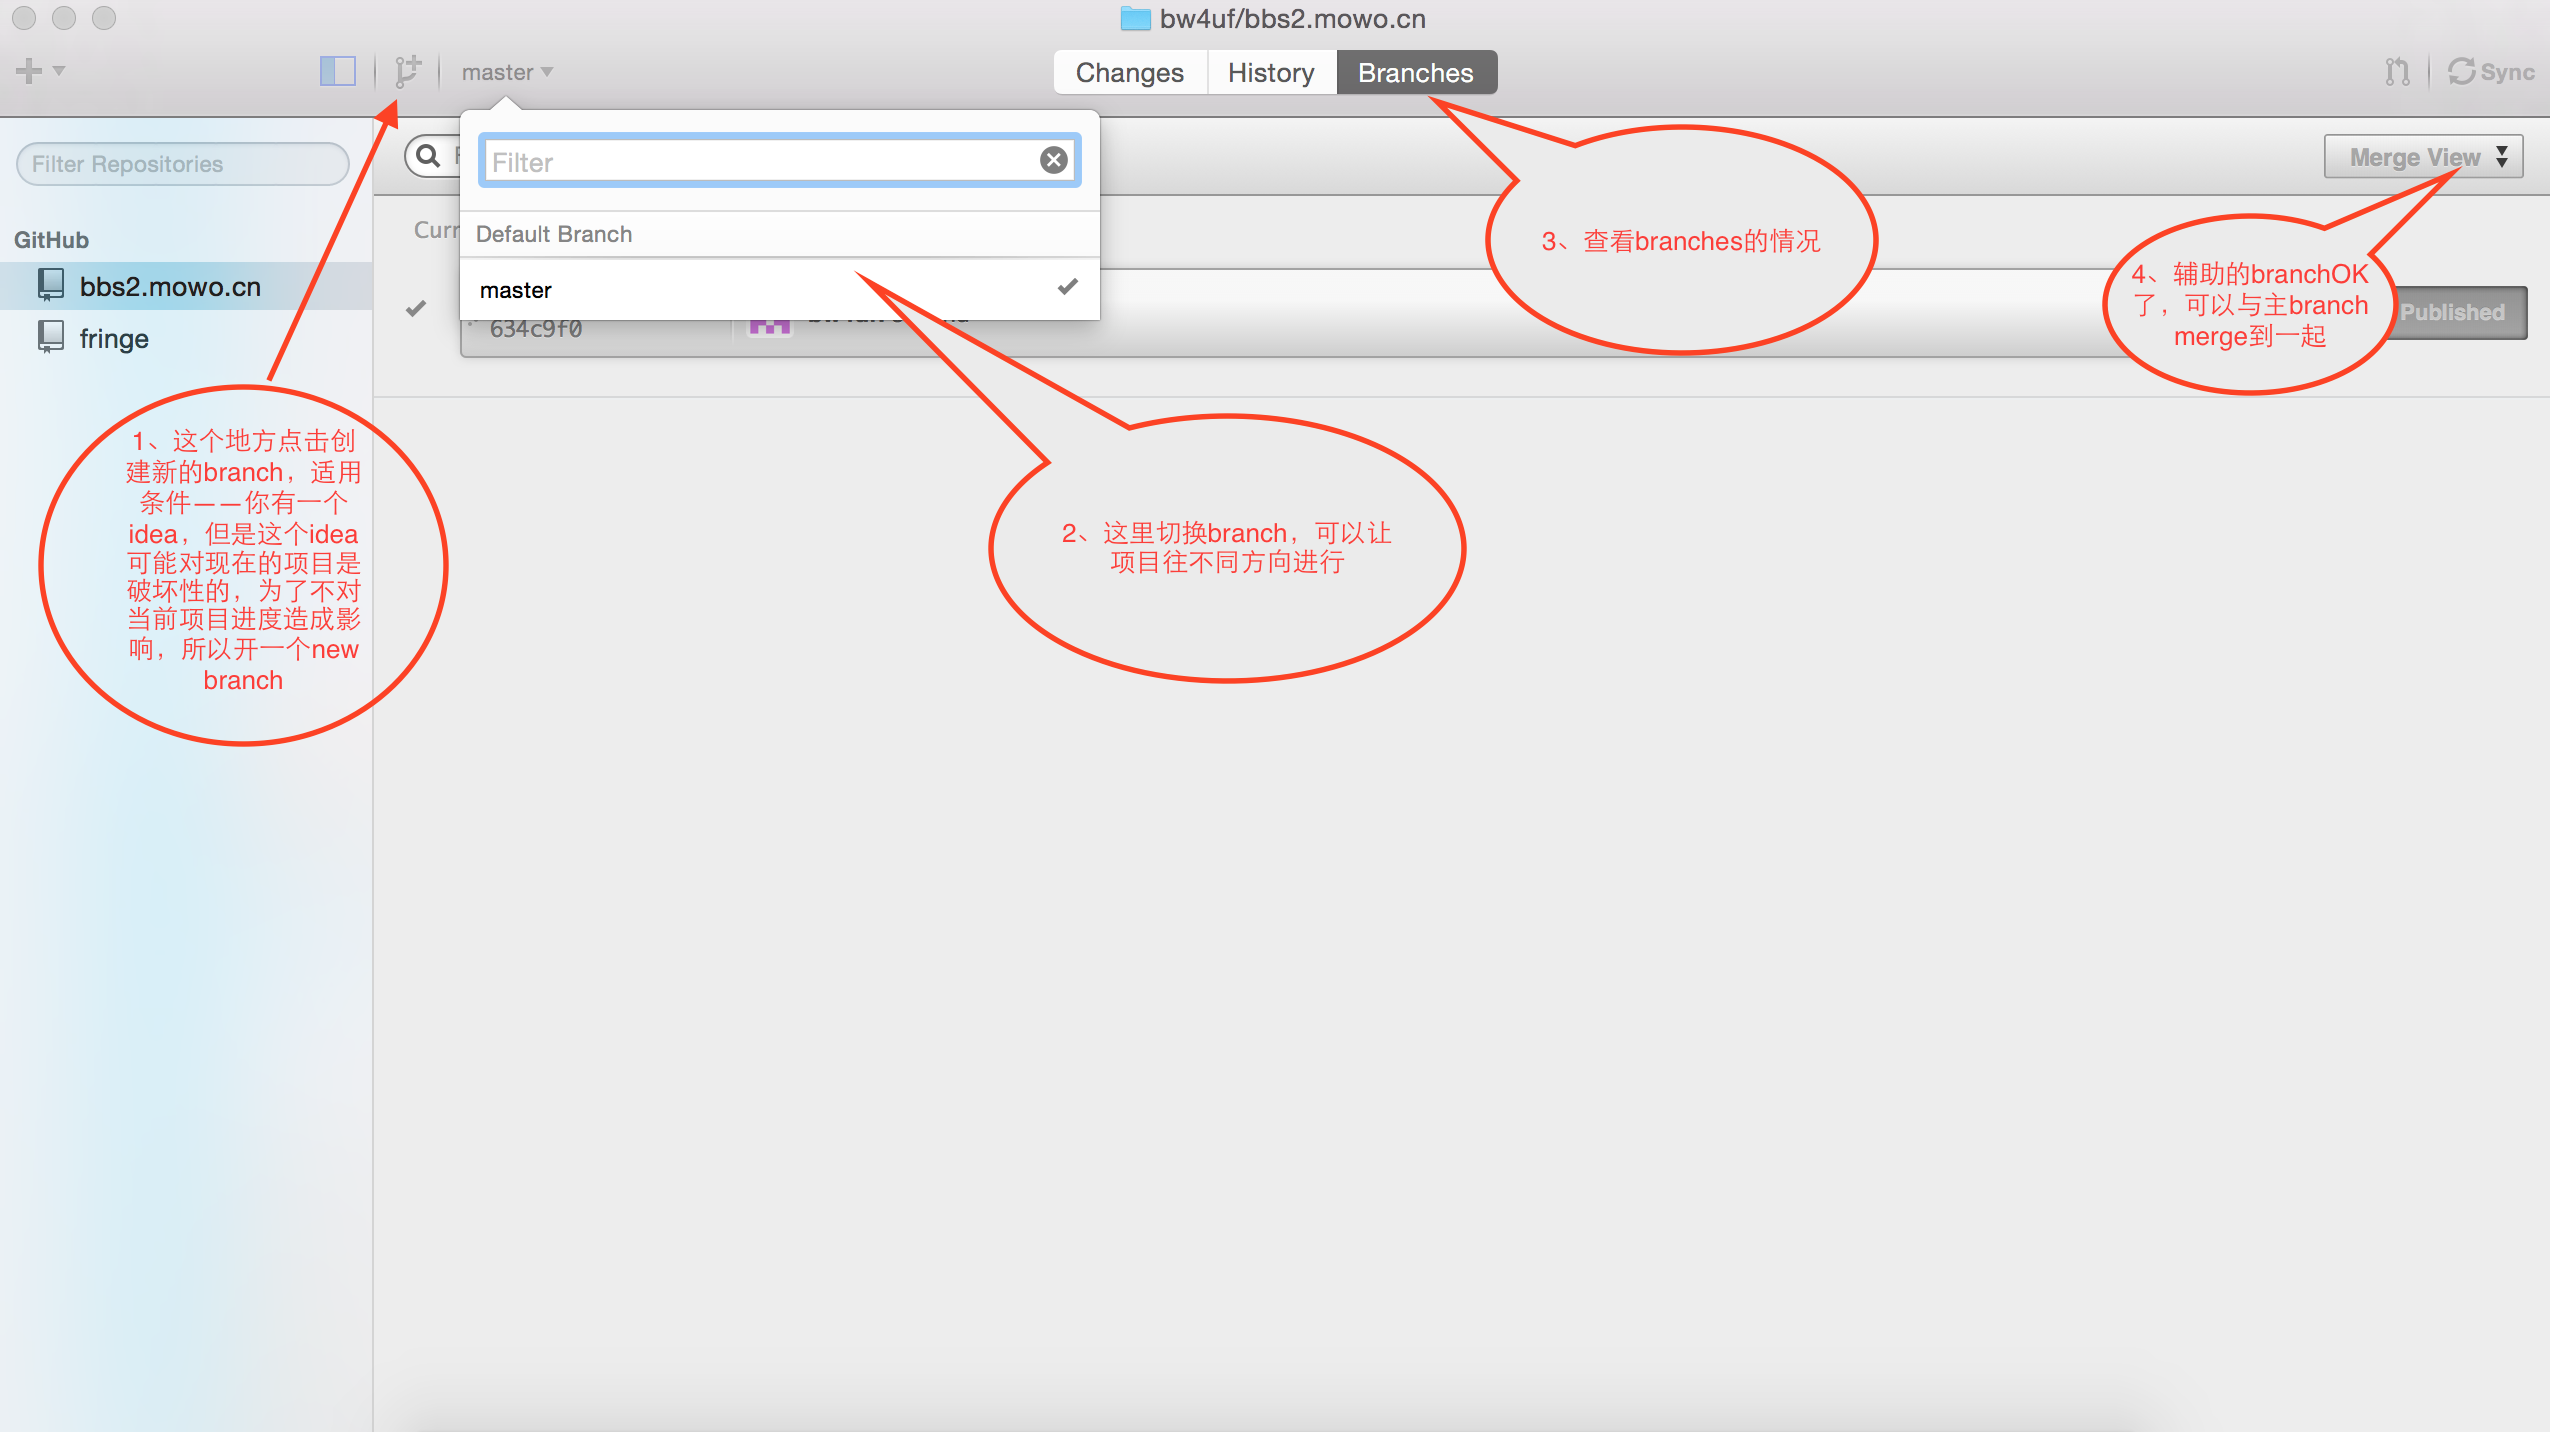Click the filter clear X icon
Viewport: 2550px width, 1432px height.
coord(1053,159)
